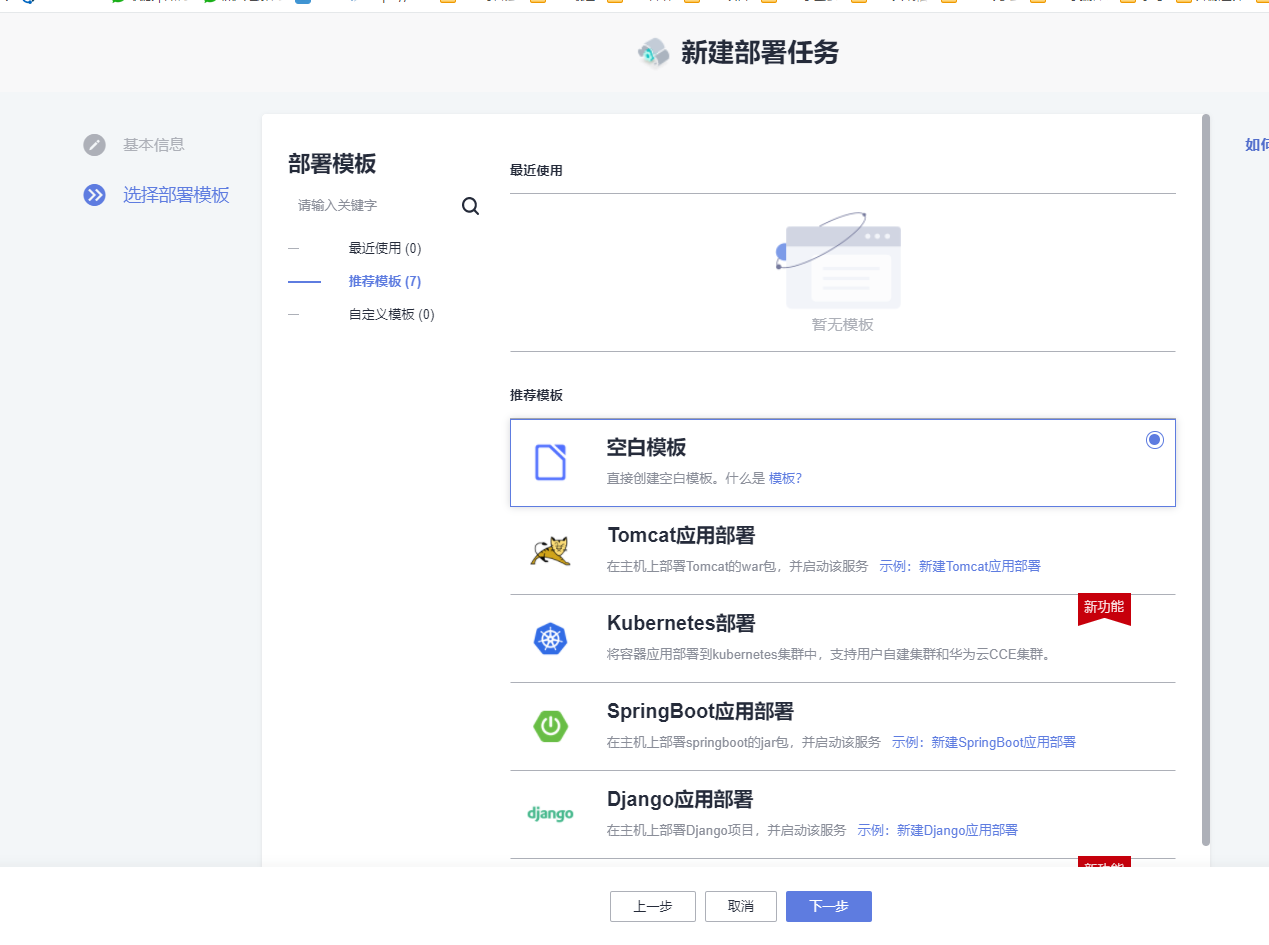This screenshot has height=945, width=1269.
Task: Open the 模板? help link
Action: [785, 478]
